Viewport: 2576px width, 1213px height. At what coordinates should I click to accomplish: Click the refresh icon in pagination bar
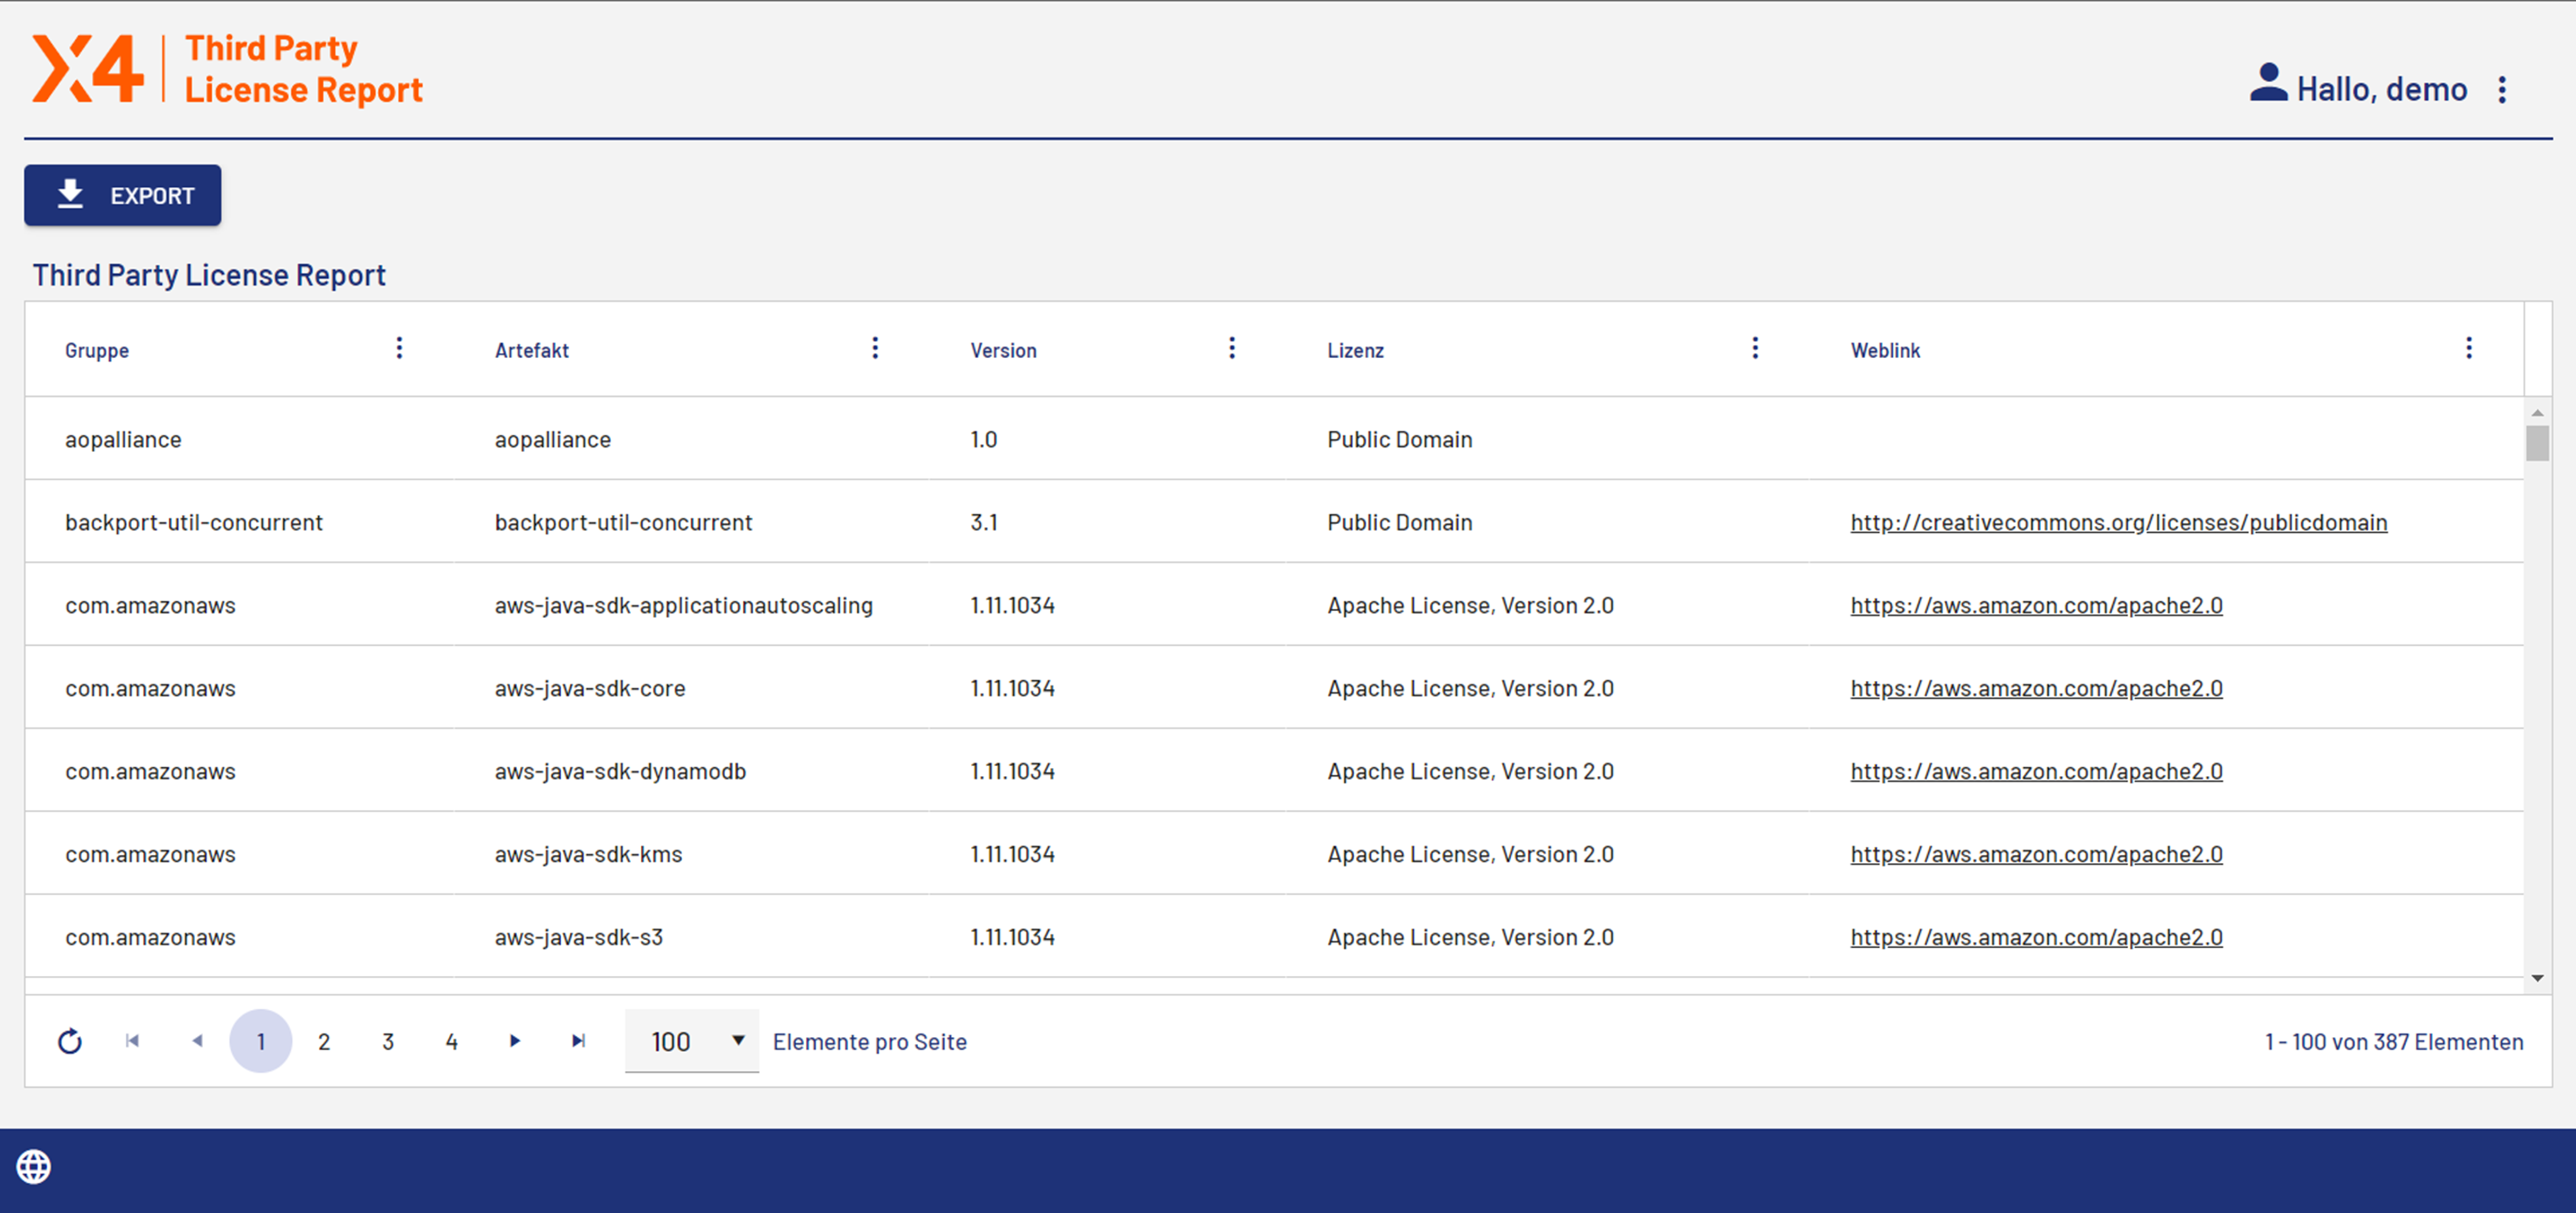[69, 1041]
